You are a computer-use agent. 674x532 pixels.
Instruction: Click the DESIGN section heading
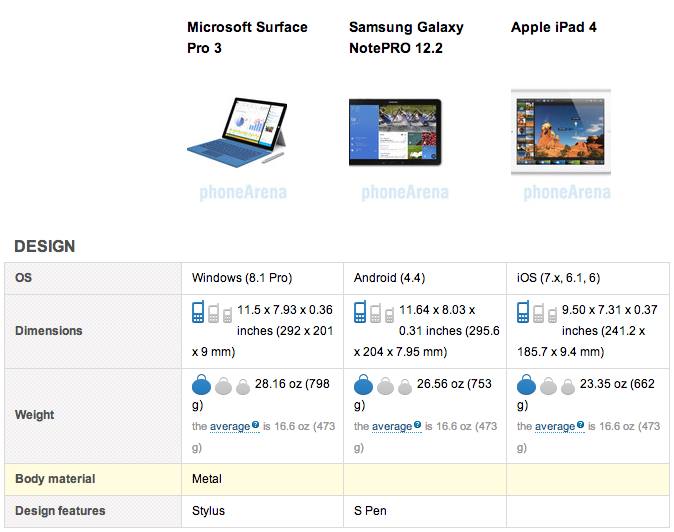click(44, 246)
